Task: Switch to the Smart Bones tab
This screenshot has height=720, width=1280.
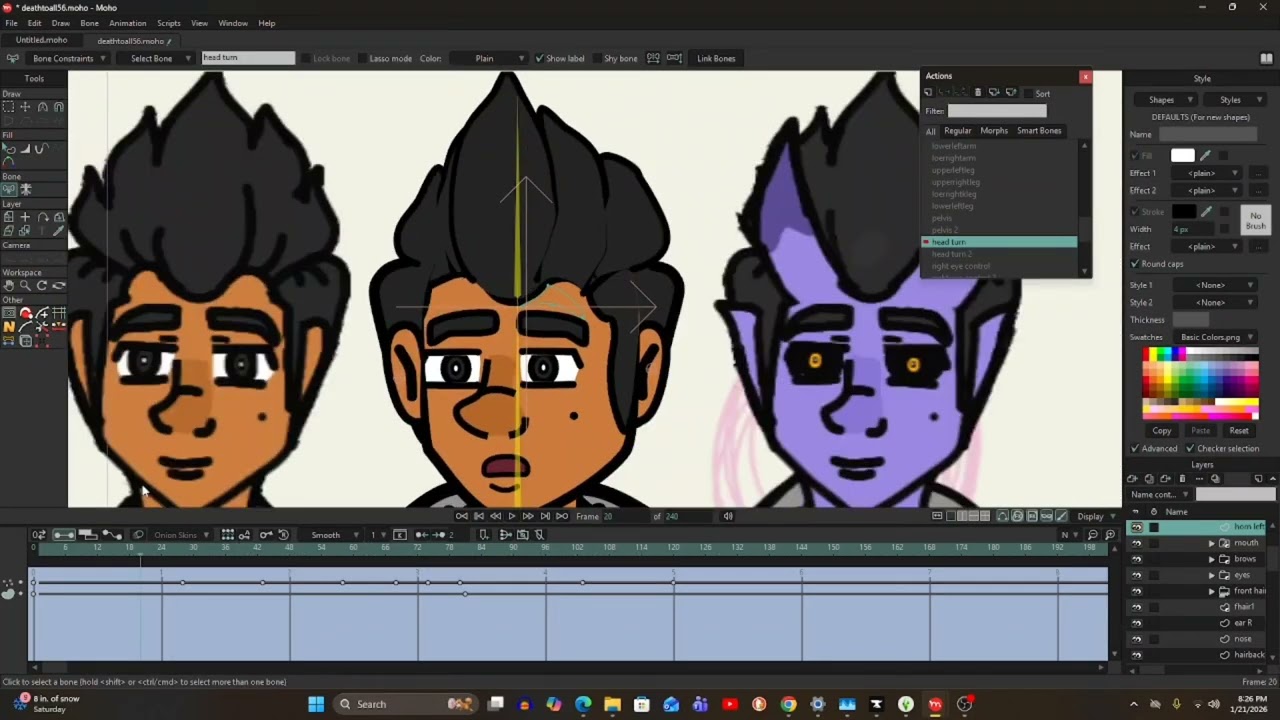Action: pyautogui.click(x=1039, y=131)
